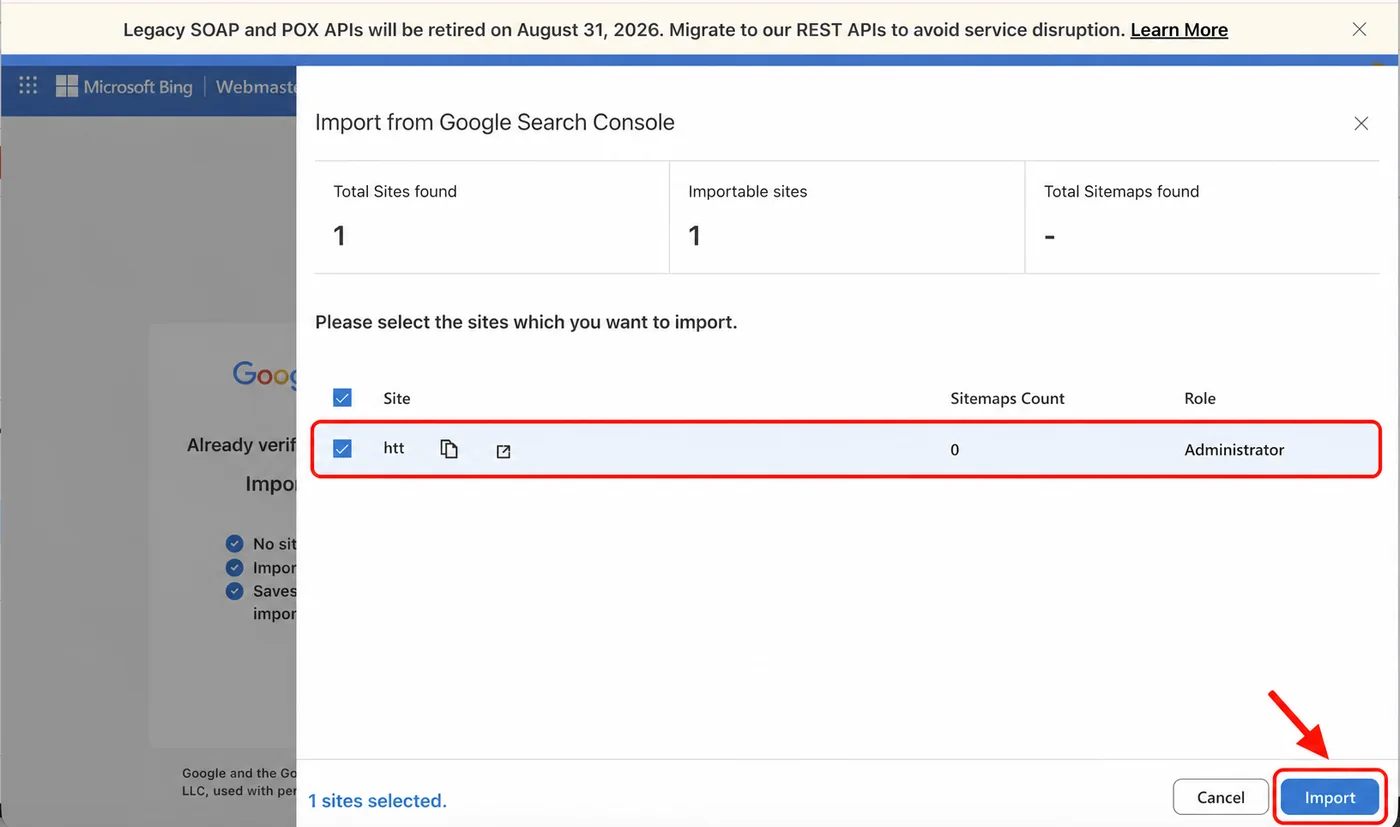Click the htt site URL text
1400x827 pixels.
click(394, 448)
